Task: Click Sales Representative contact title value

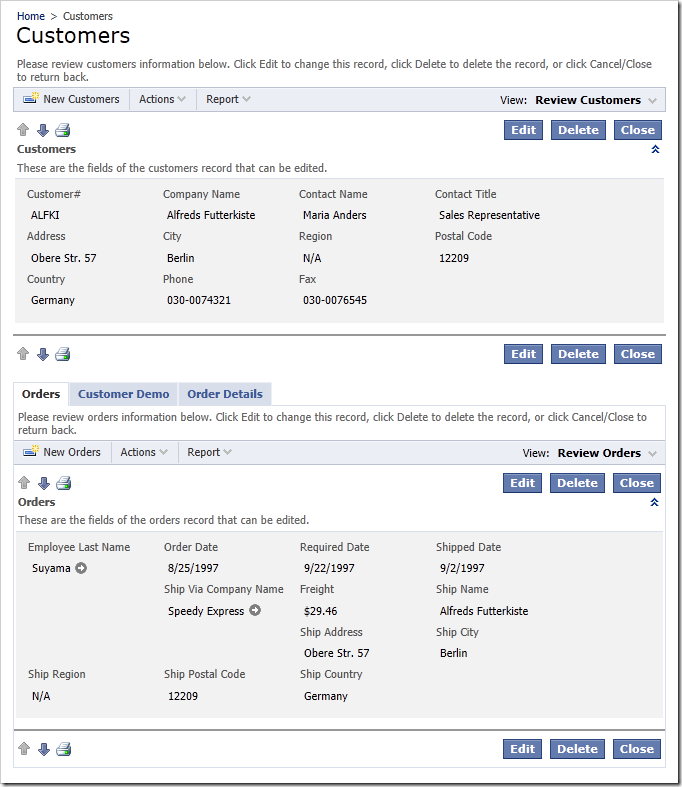Action: point(489,215)
